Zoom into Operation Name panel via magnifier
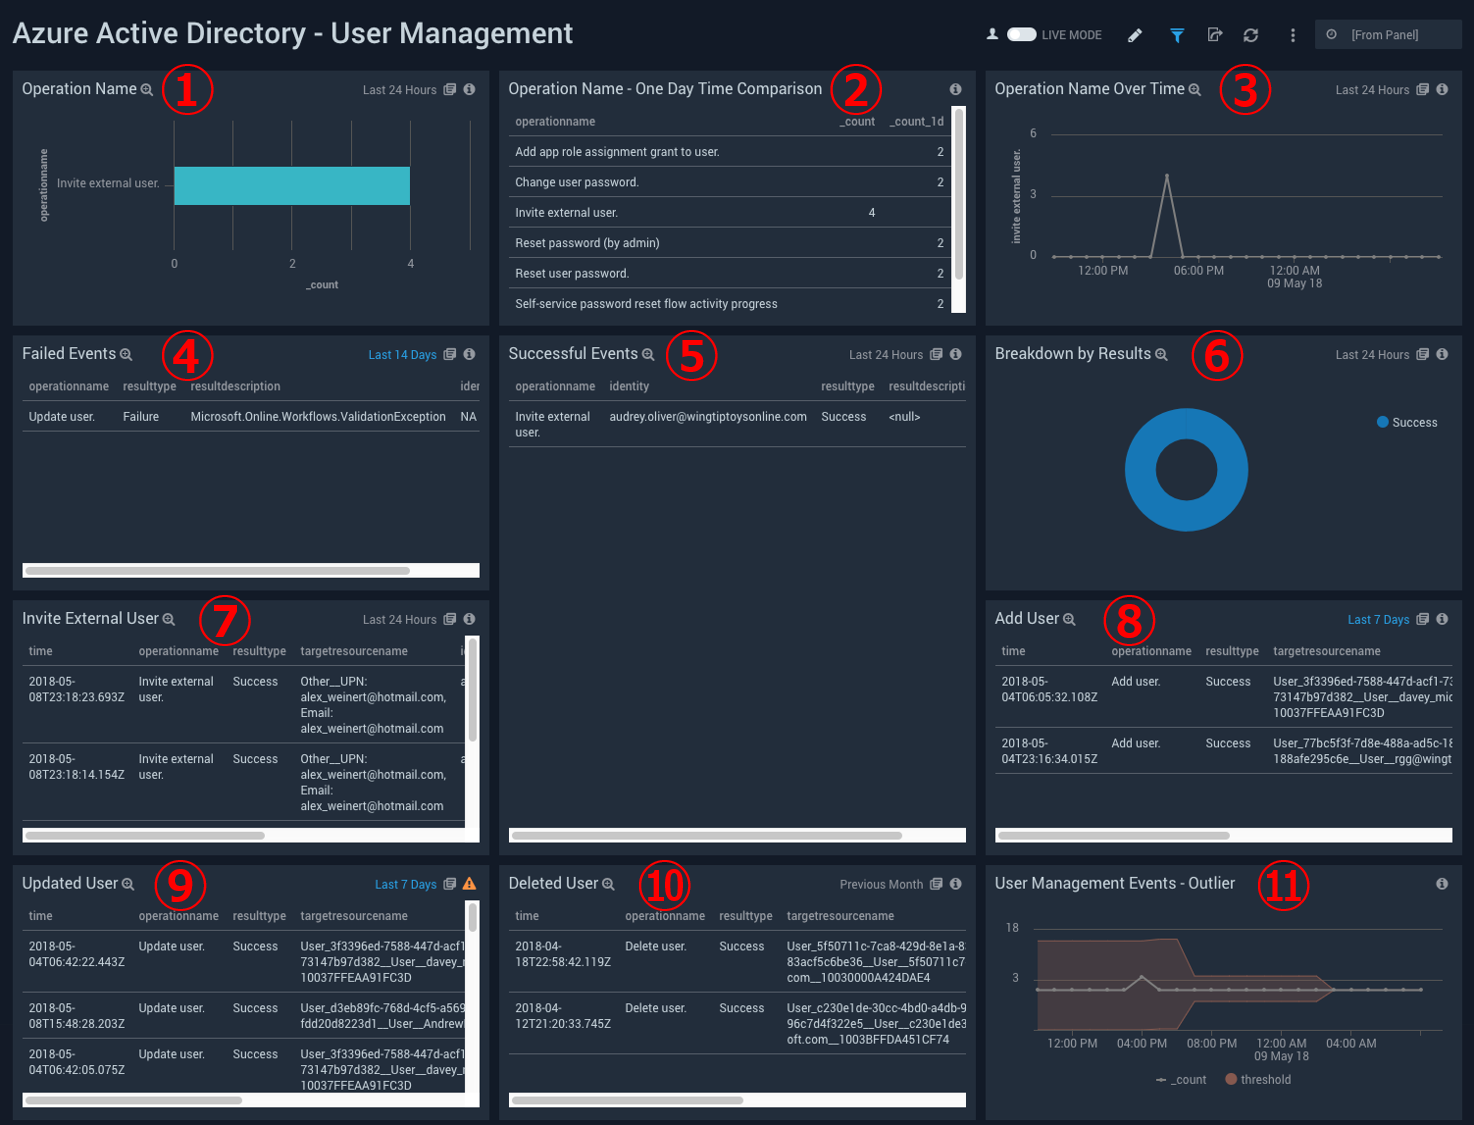This screenshot has height=1125, width=1474. pyautogui.click(x=147, y=90)
